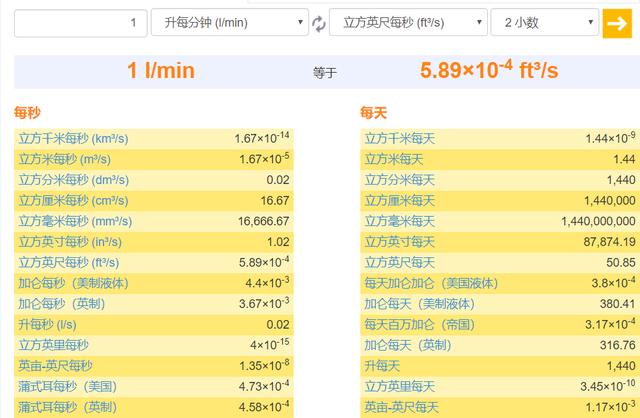Open the 2 小数 decimals dropdown

tap(544, 22)
